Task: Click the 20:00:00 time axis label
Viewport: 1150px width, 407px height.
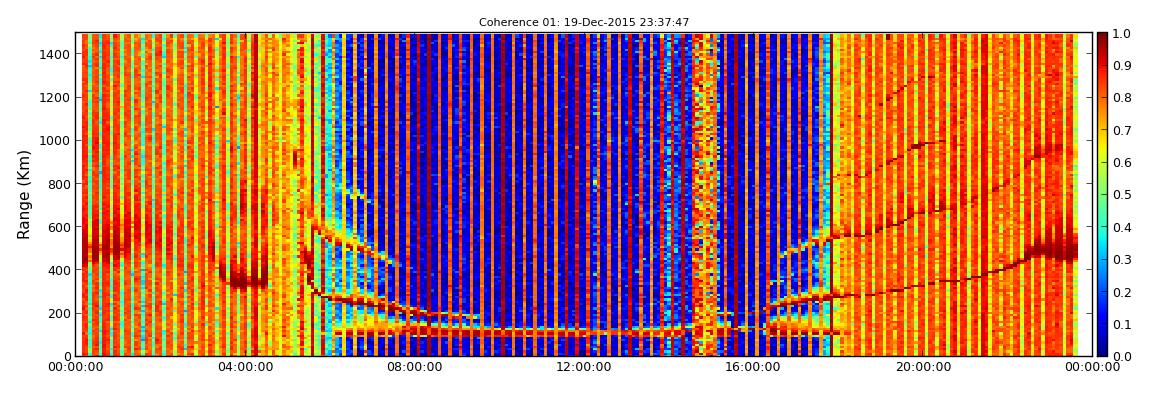Action: pos(921,367)
